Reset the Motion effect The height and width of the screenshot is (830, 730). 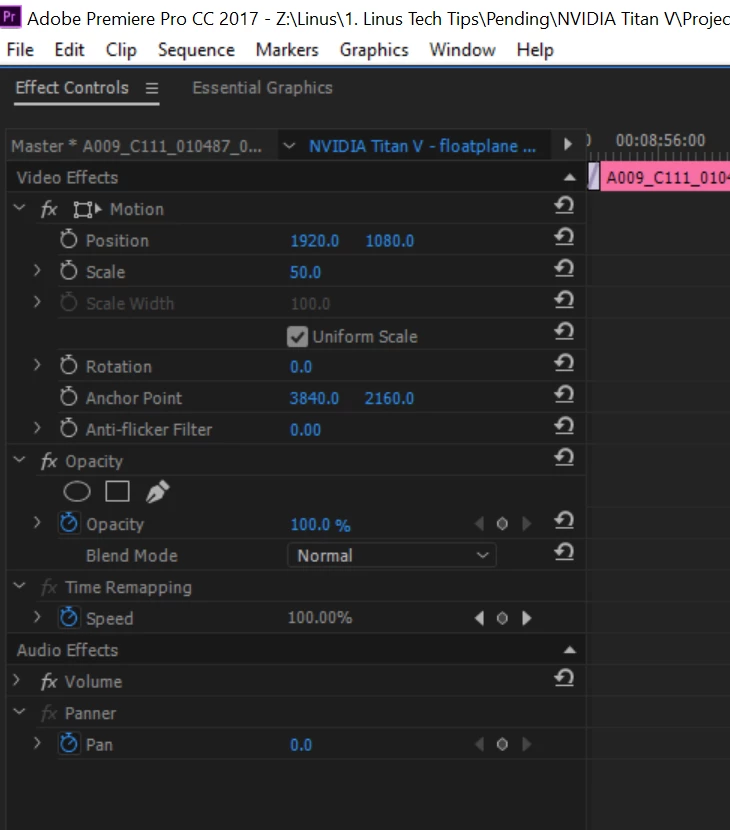click(x=564, y=205)
